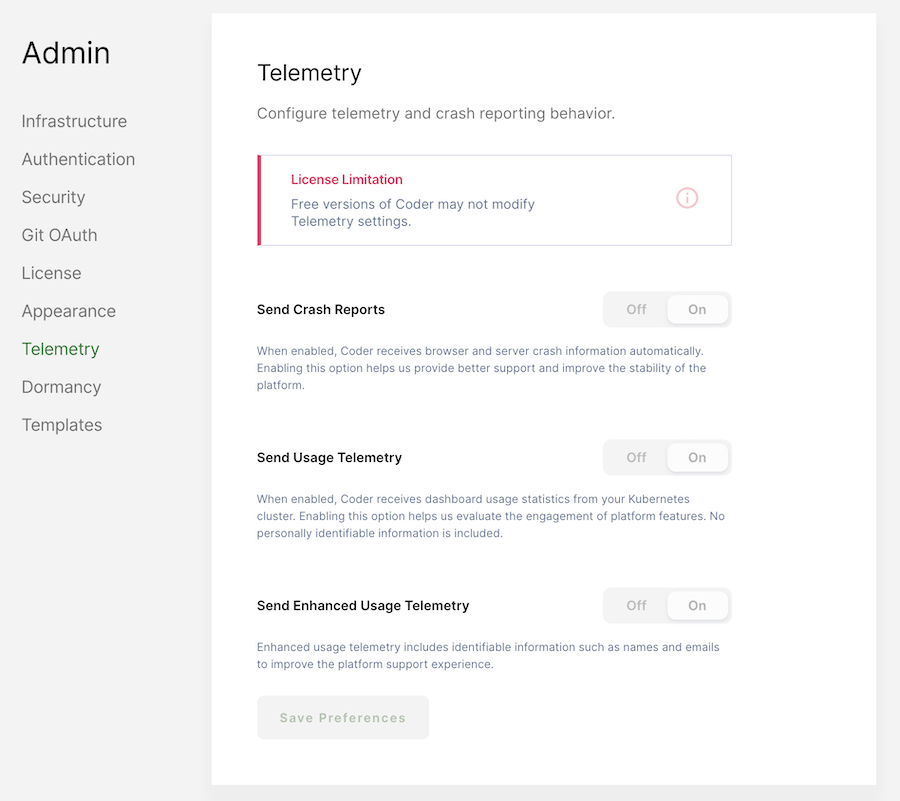Toggle Send Enhanced Usage Telemetry to Off

[635, 605]
